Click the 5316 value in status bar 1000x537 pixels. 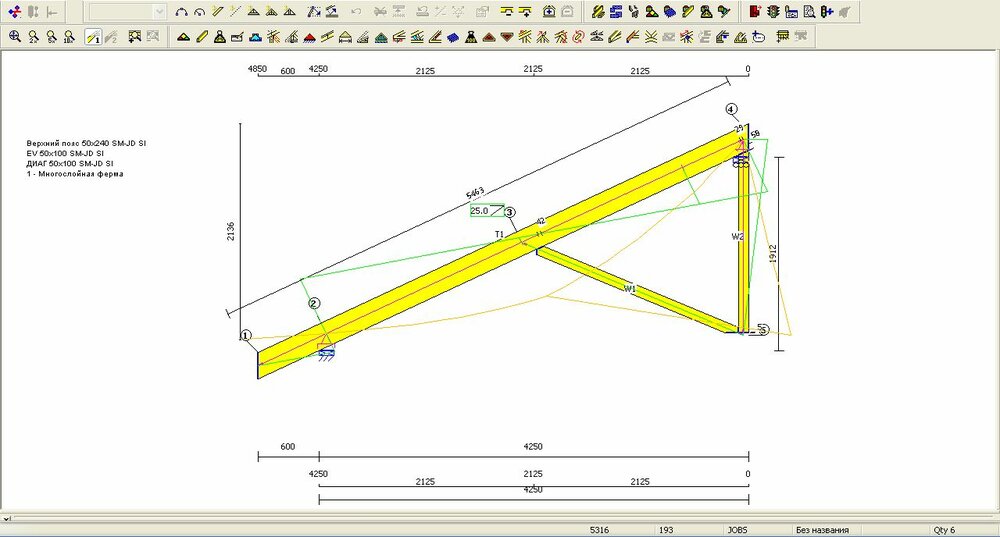click(599, 530)
